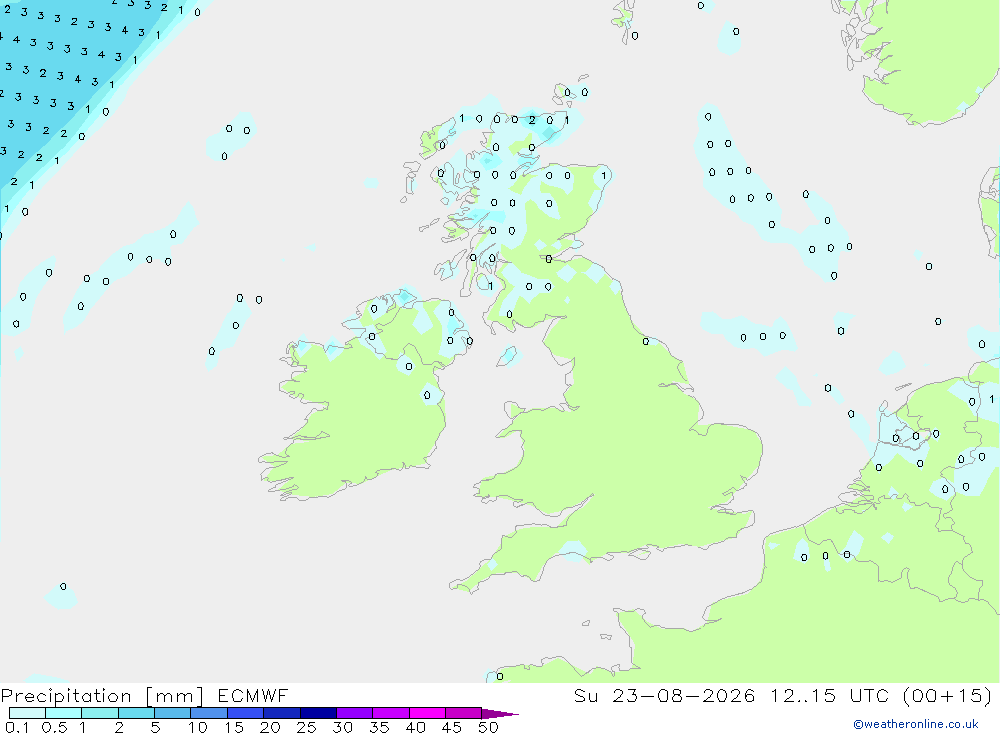Pick the dark navy 25 mm legend swatch
Viewport: 1000px width, 733px height.
click(318, 713)
